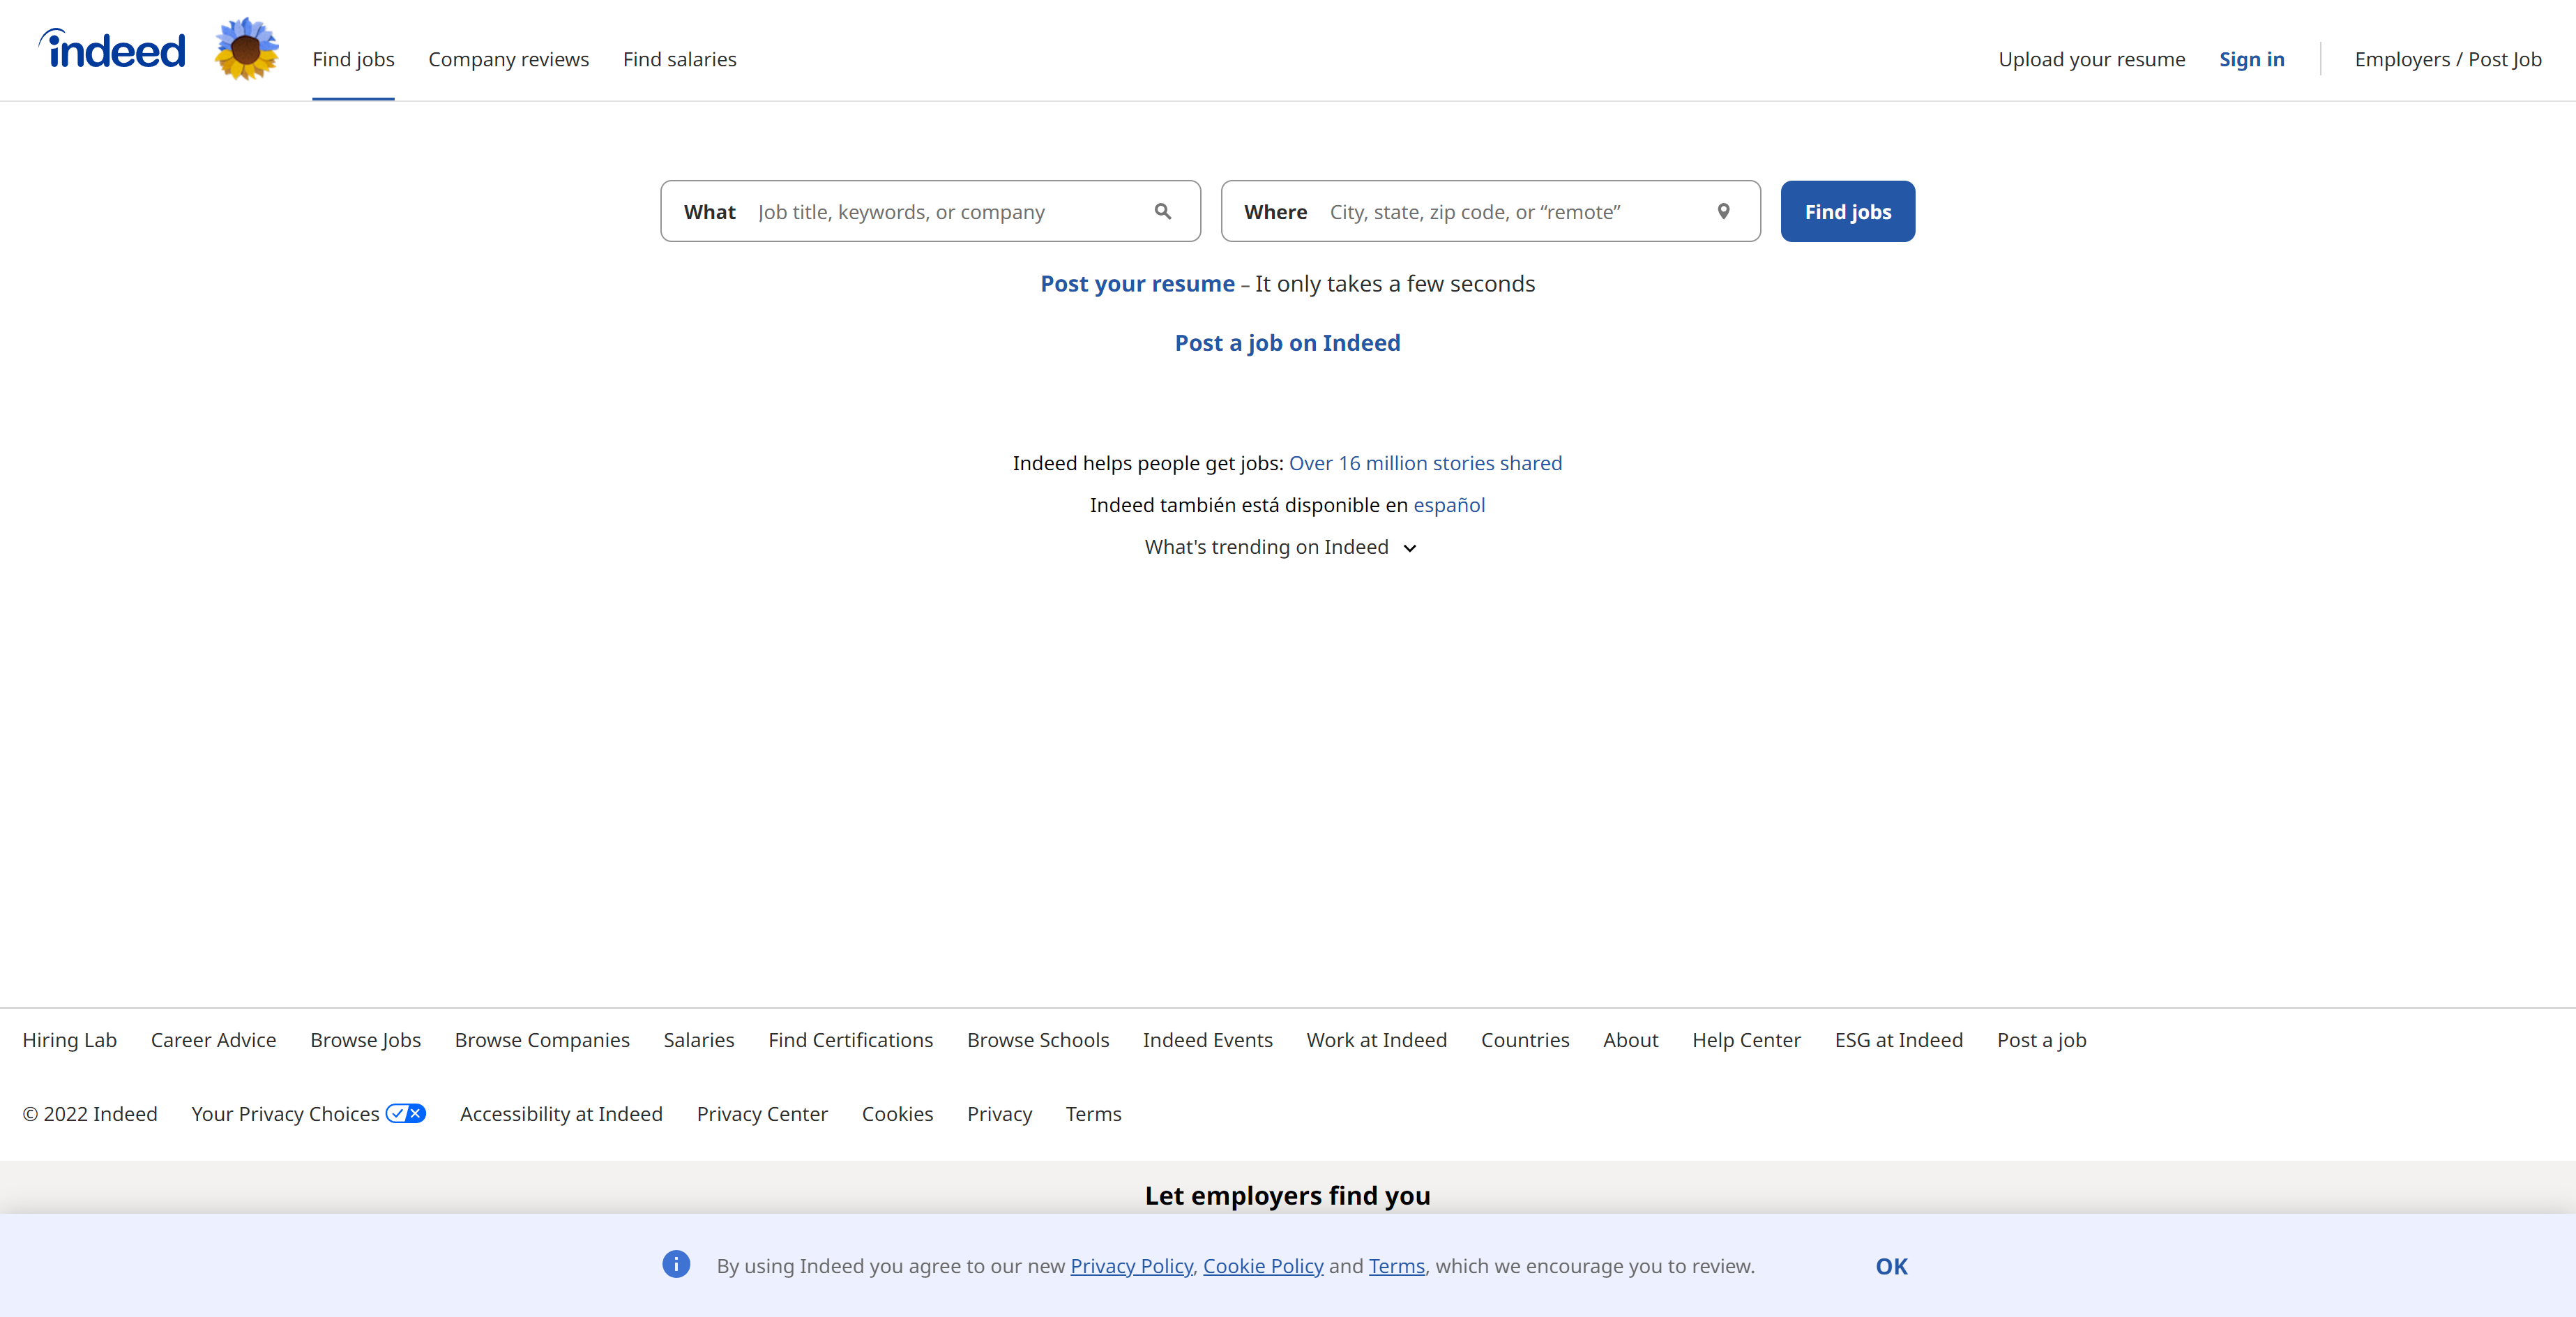Viewport: 2576px width, 1317px height.
Task: Open the Find jobs tab
Action: click(353, 59)
